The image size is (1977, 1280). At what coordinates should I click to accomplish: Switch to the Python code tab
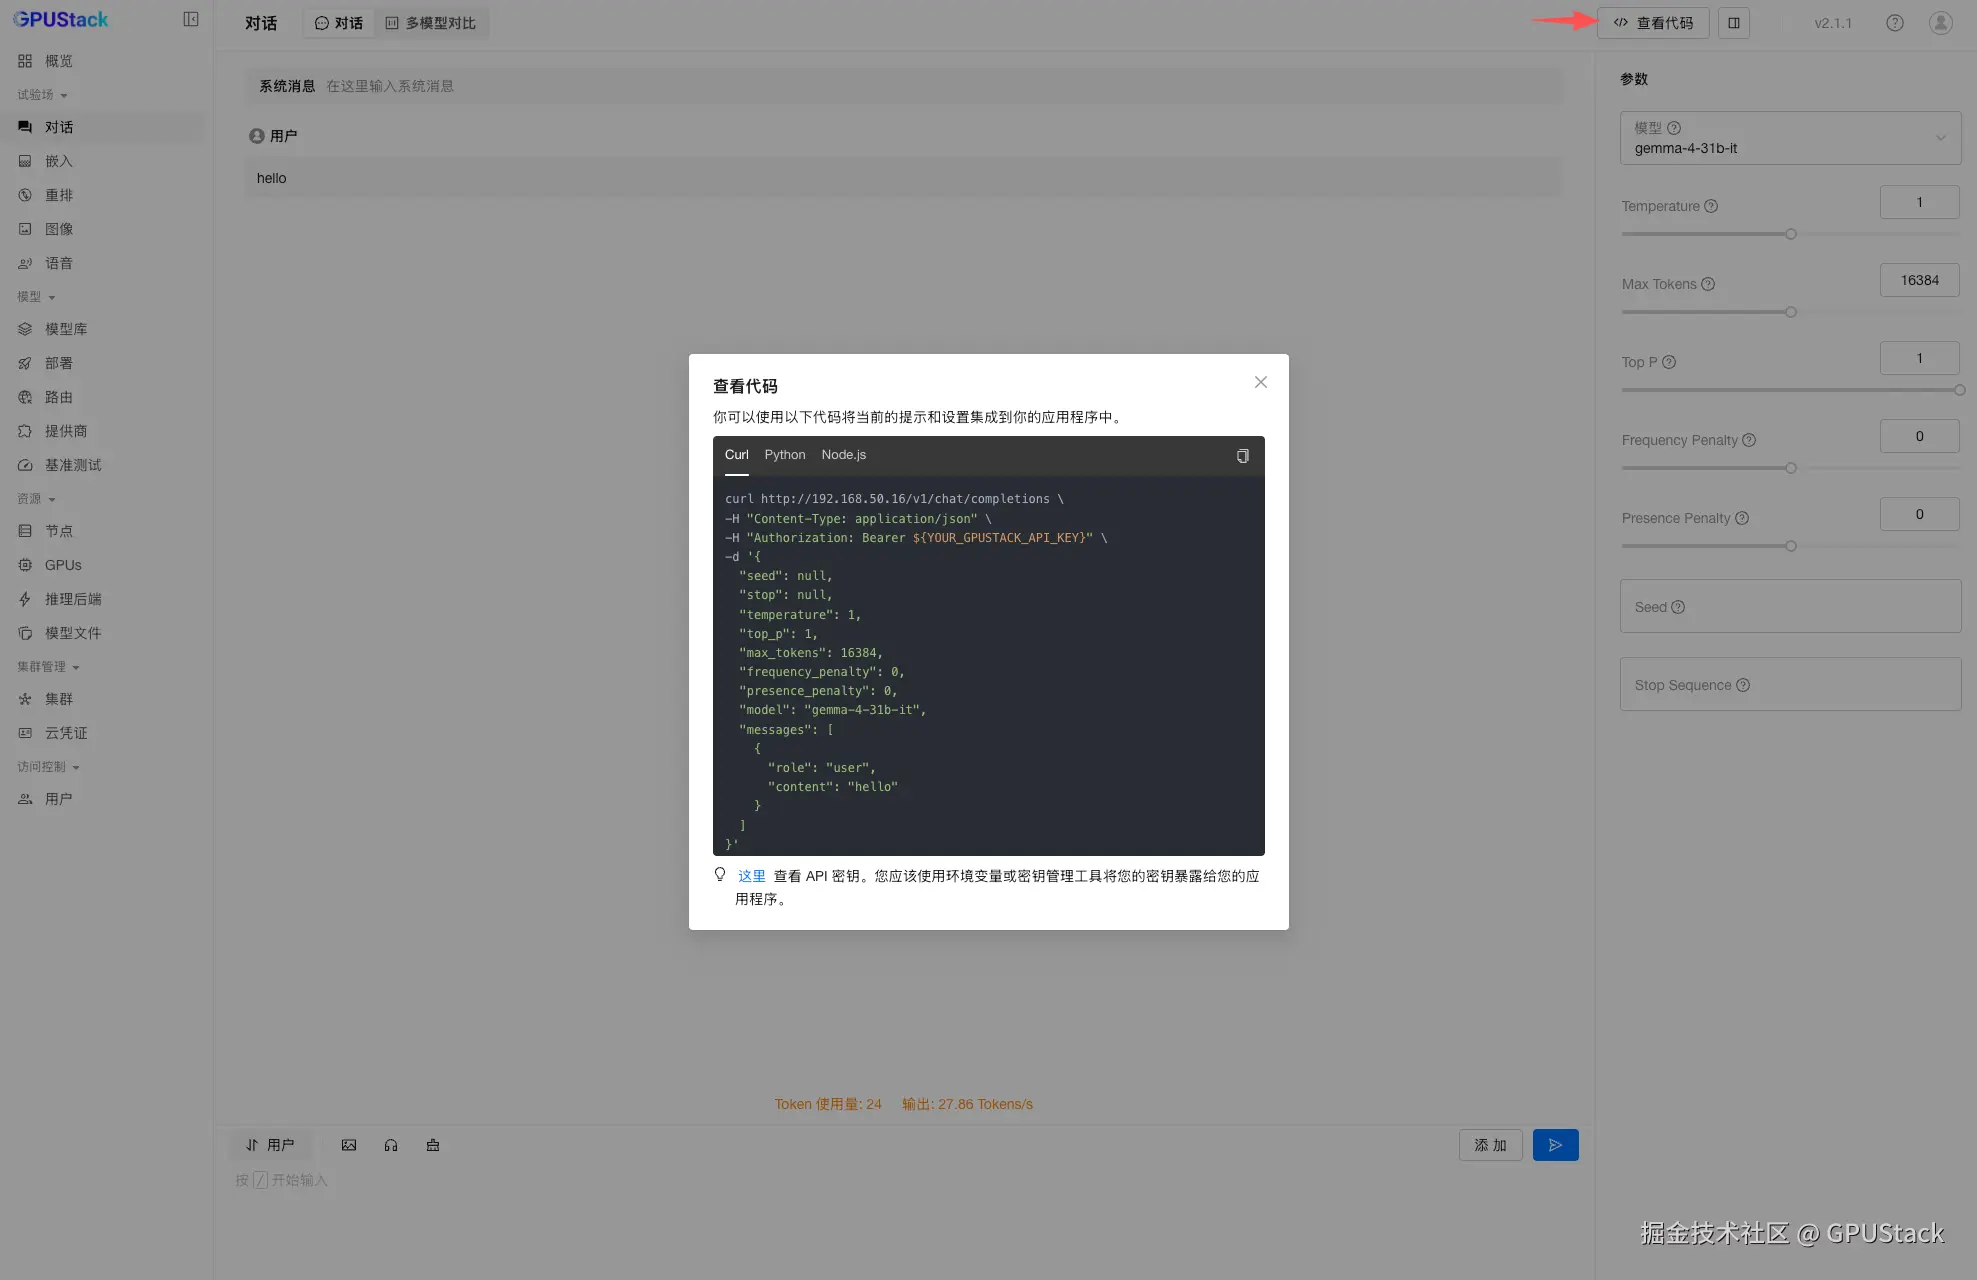(x=784, y=455)
